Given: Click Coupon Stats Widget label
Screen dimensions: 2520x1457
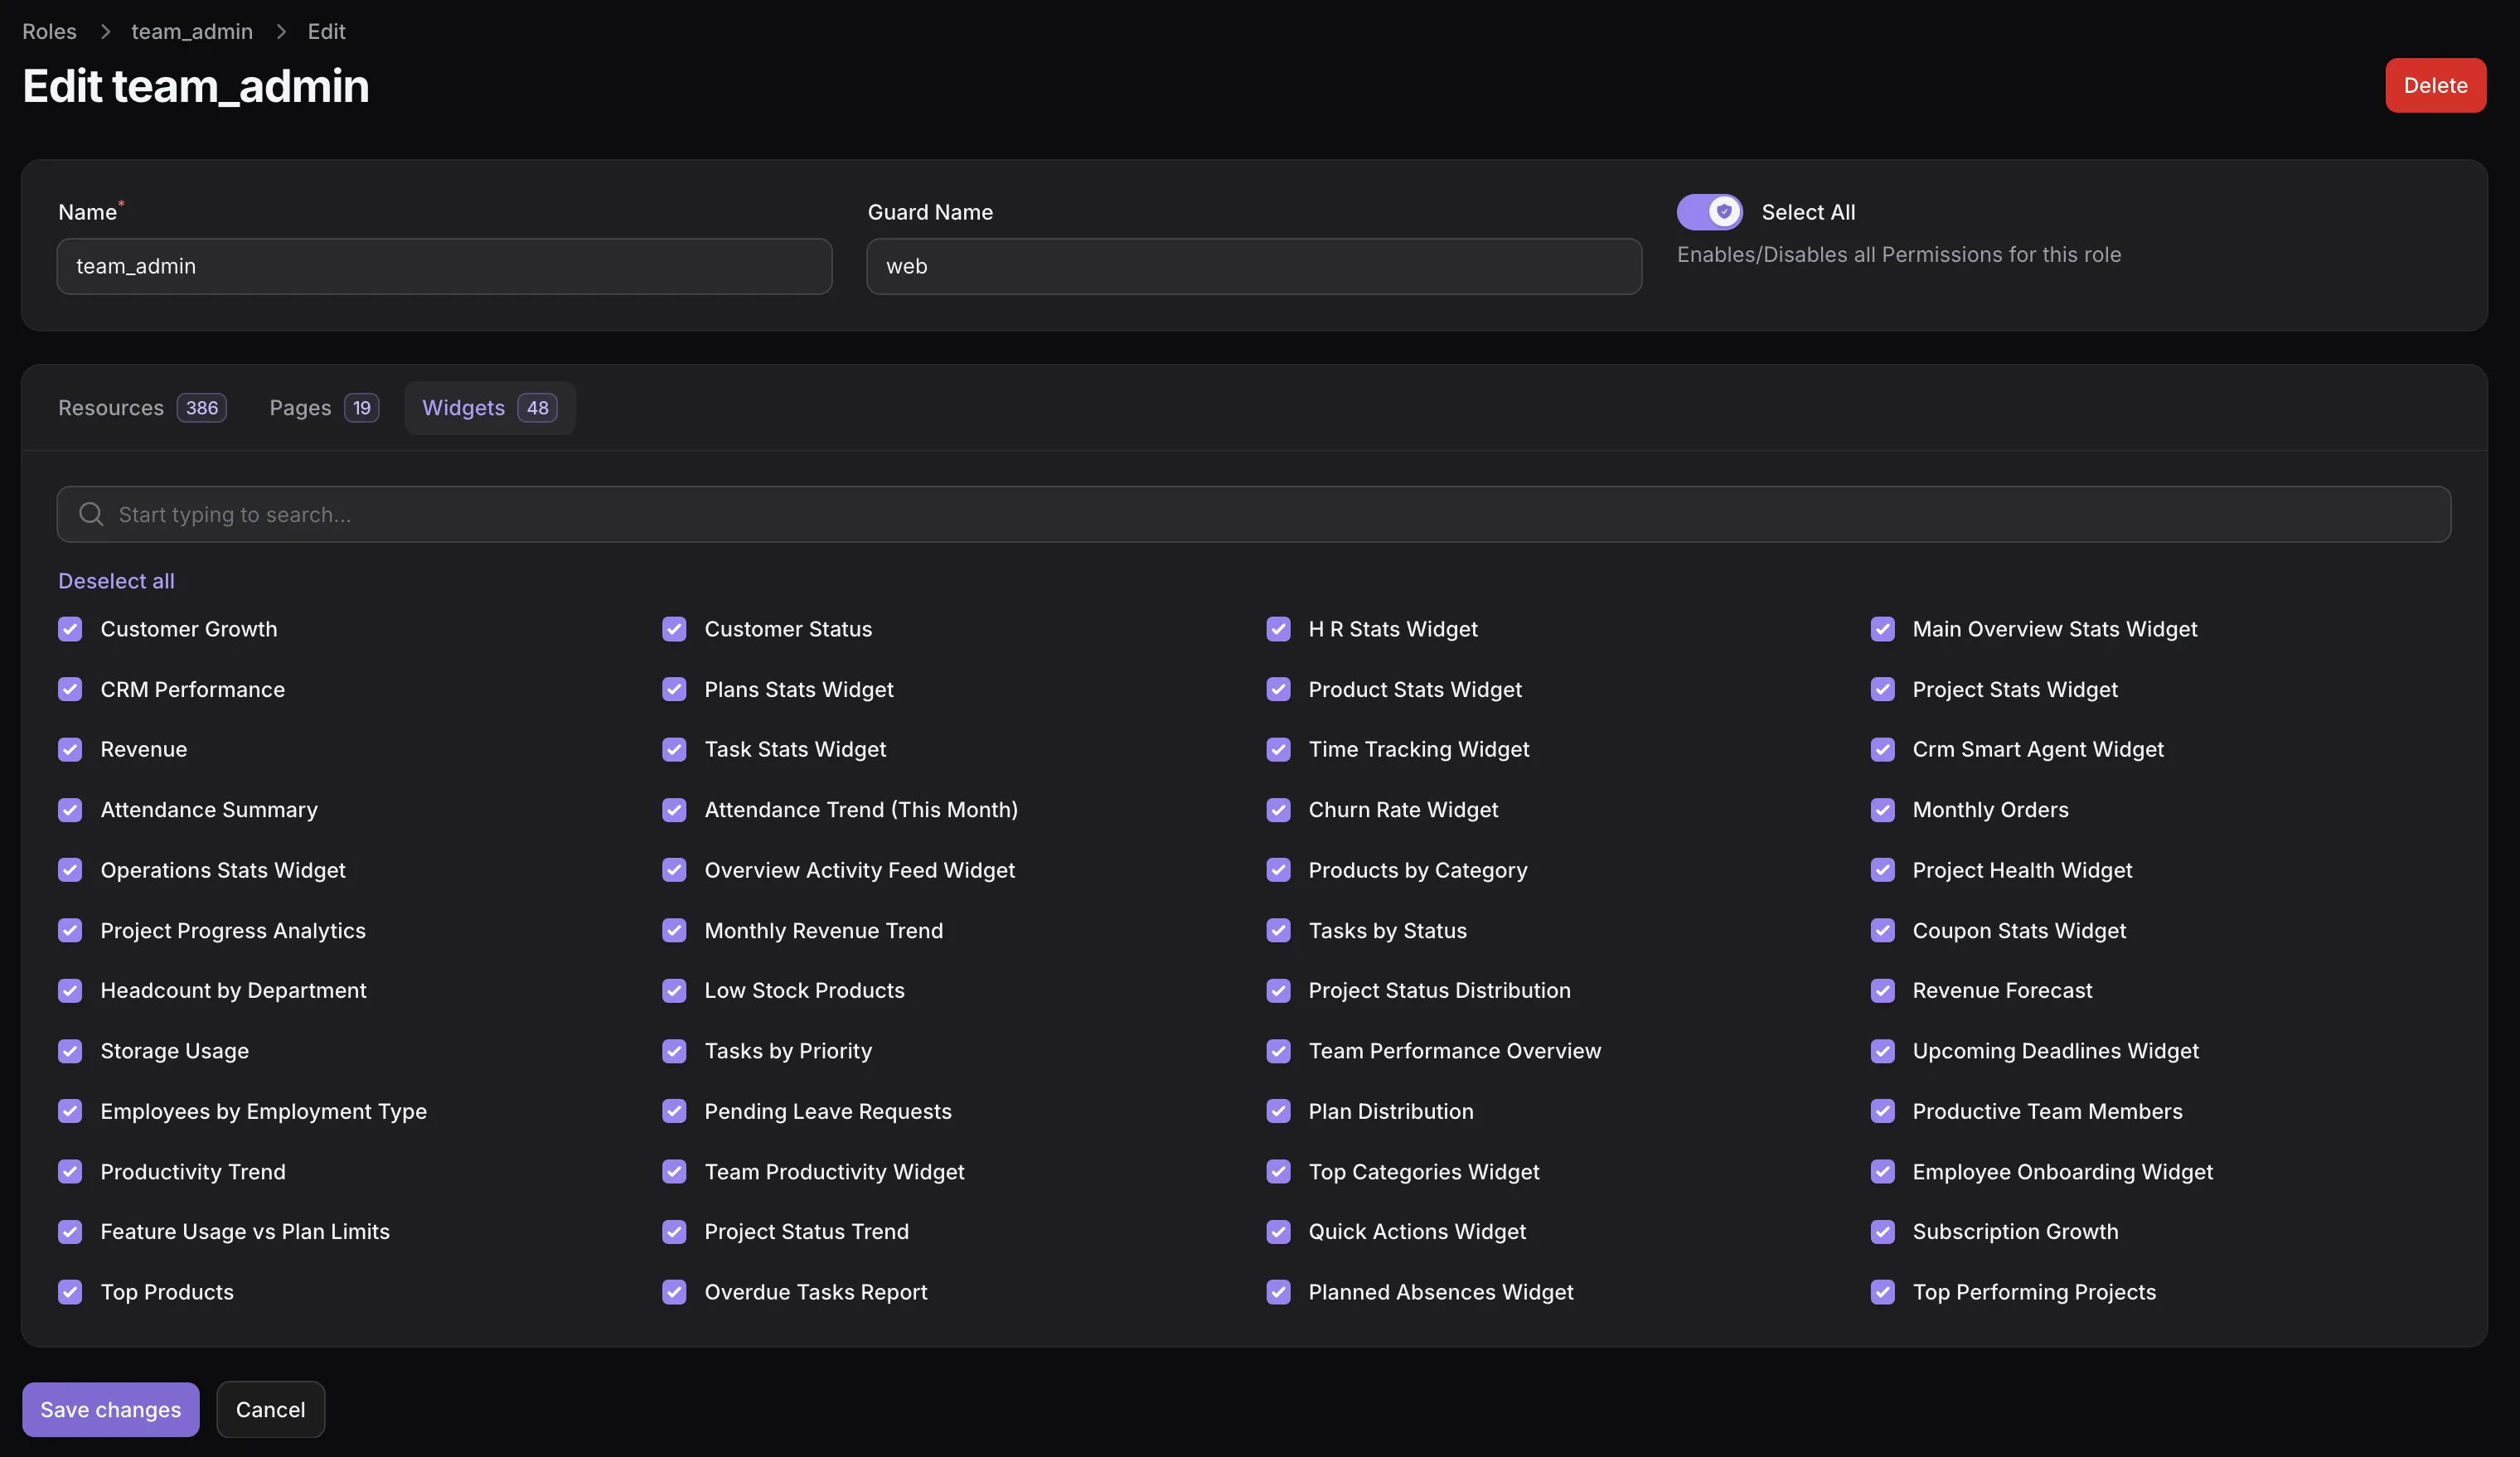Looking at the screenshot, I should coord(2019,930).
